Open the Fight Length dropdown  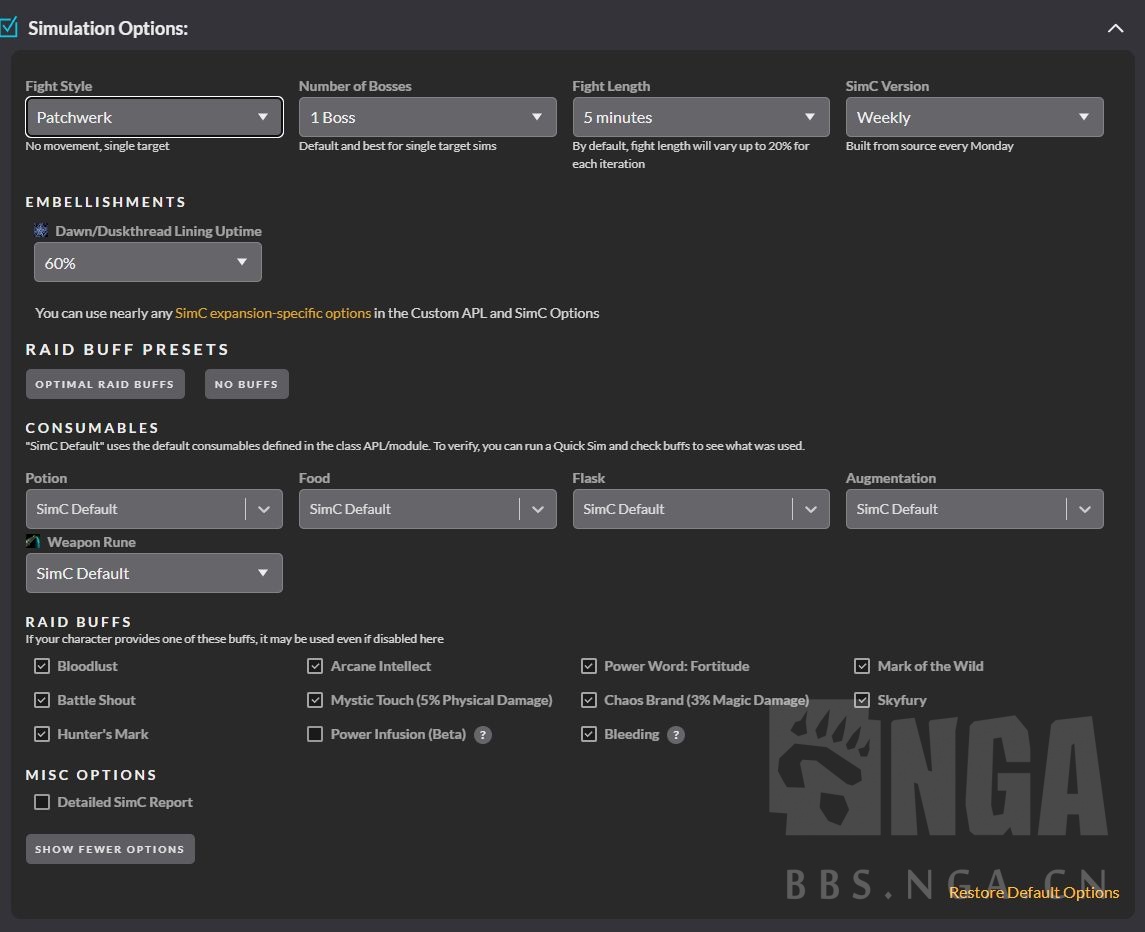point(700,117)
